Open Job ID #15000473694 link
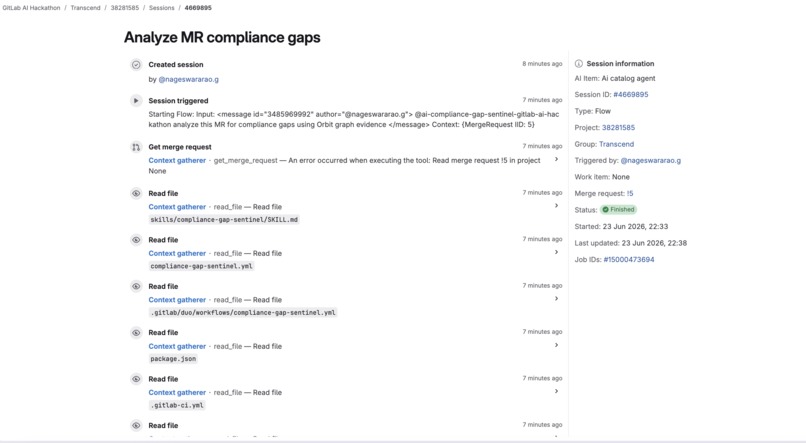806x443 pixels. (x=629, y=260)
